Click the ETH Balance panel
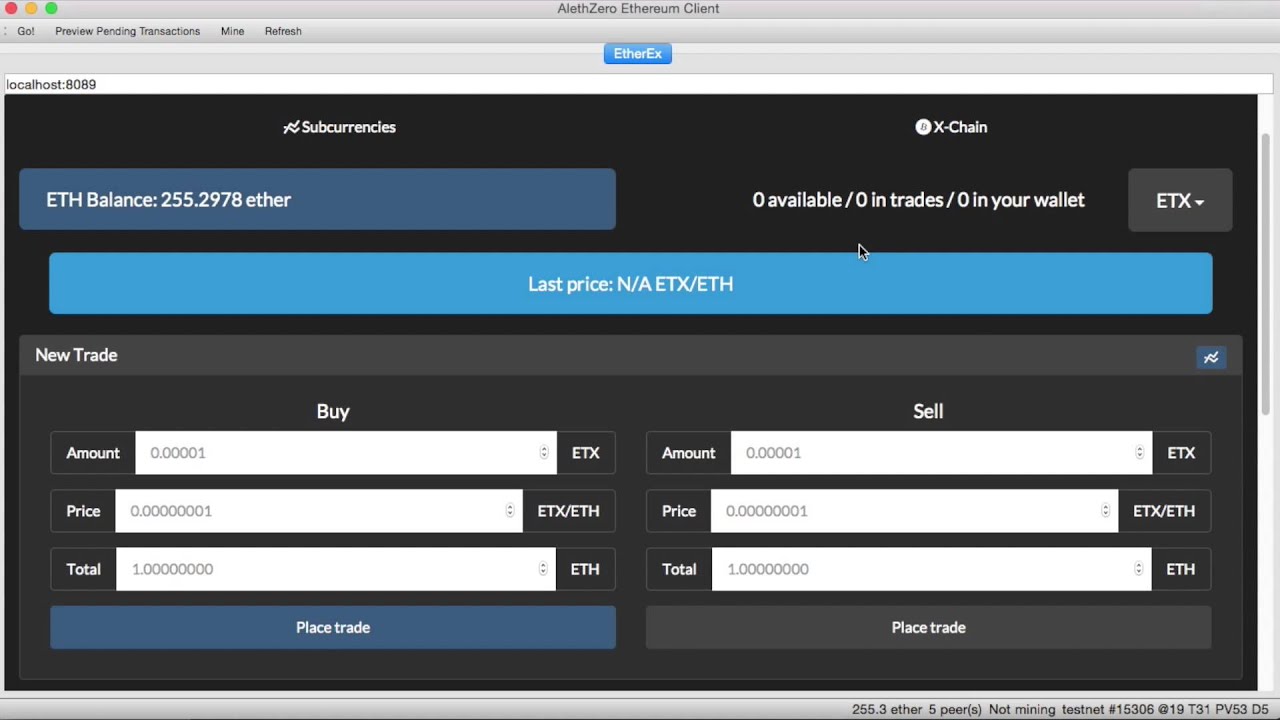Viewport: 1280px width, 720px height. [317, 199]
